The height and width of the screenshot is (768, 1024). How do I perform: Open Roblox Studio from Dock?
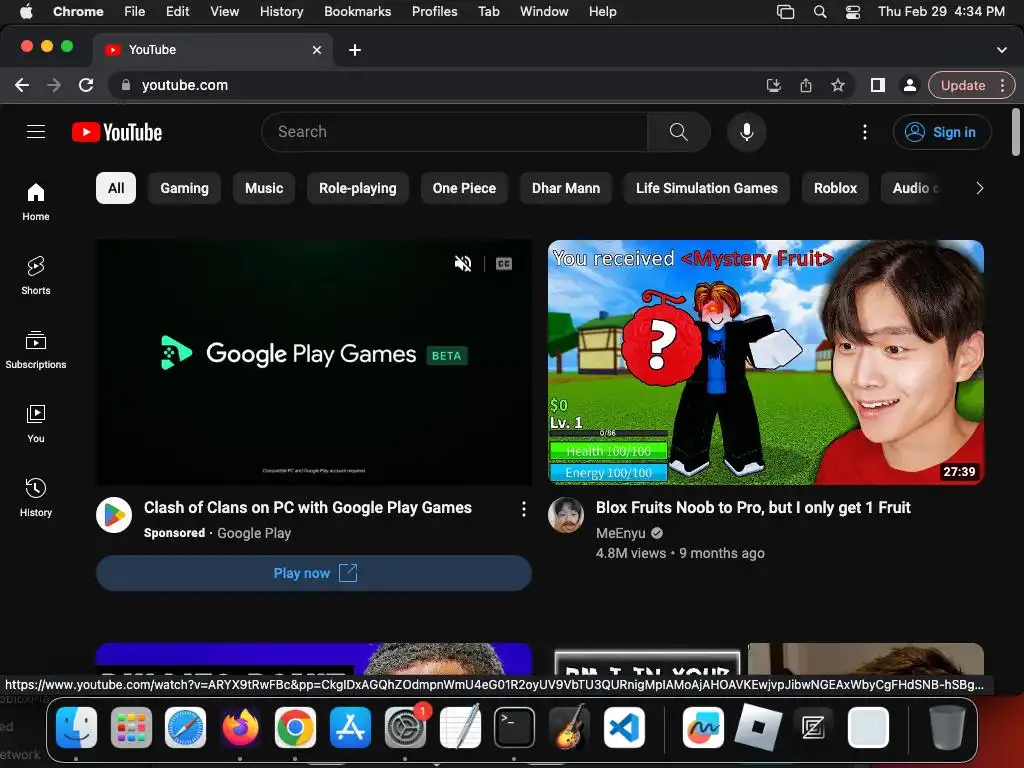[x=758, y=727]
